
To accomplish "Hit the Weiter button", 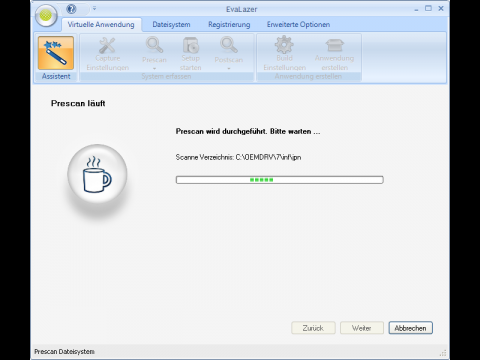I will pos(362,328).
